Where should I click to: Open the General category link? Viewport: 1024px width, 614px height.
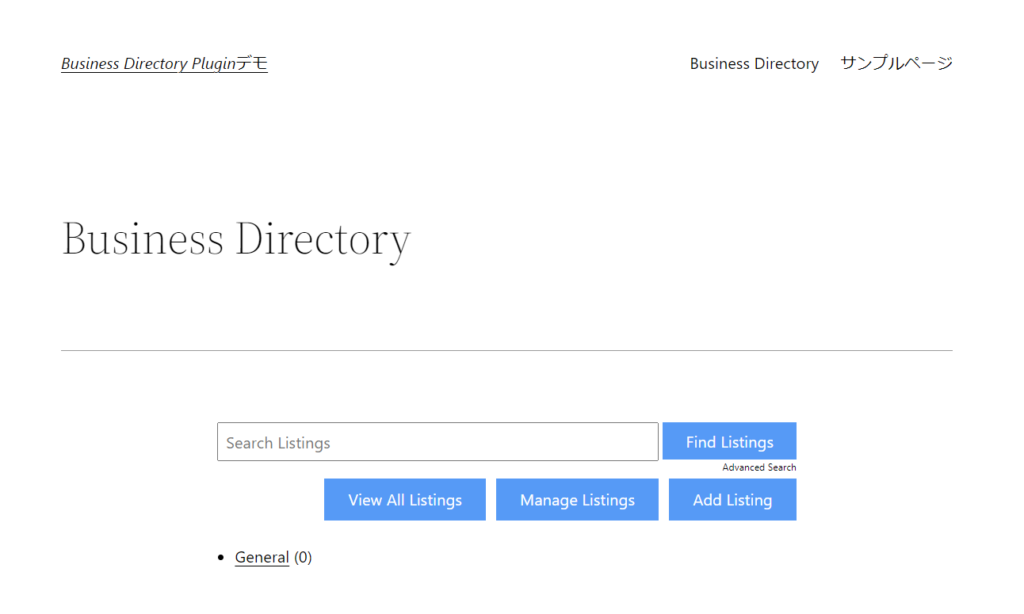262,558
